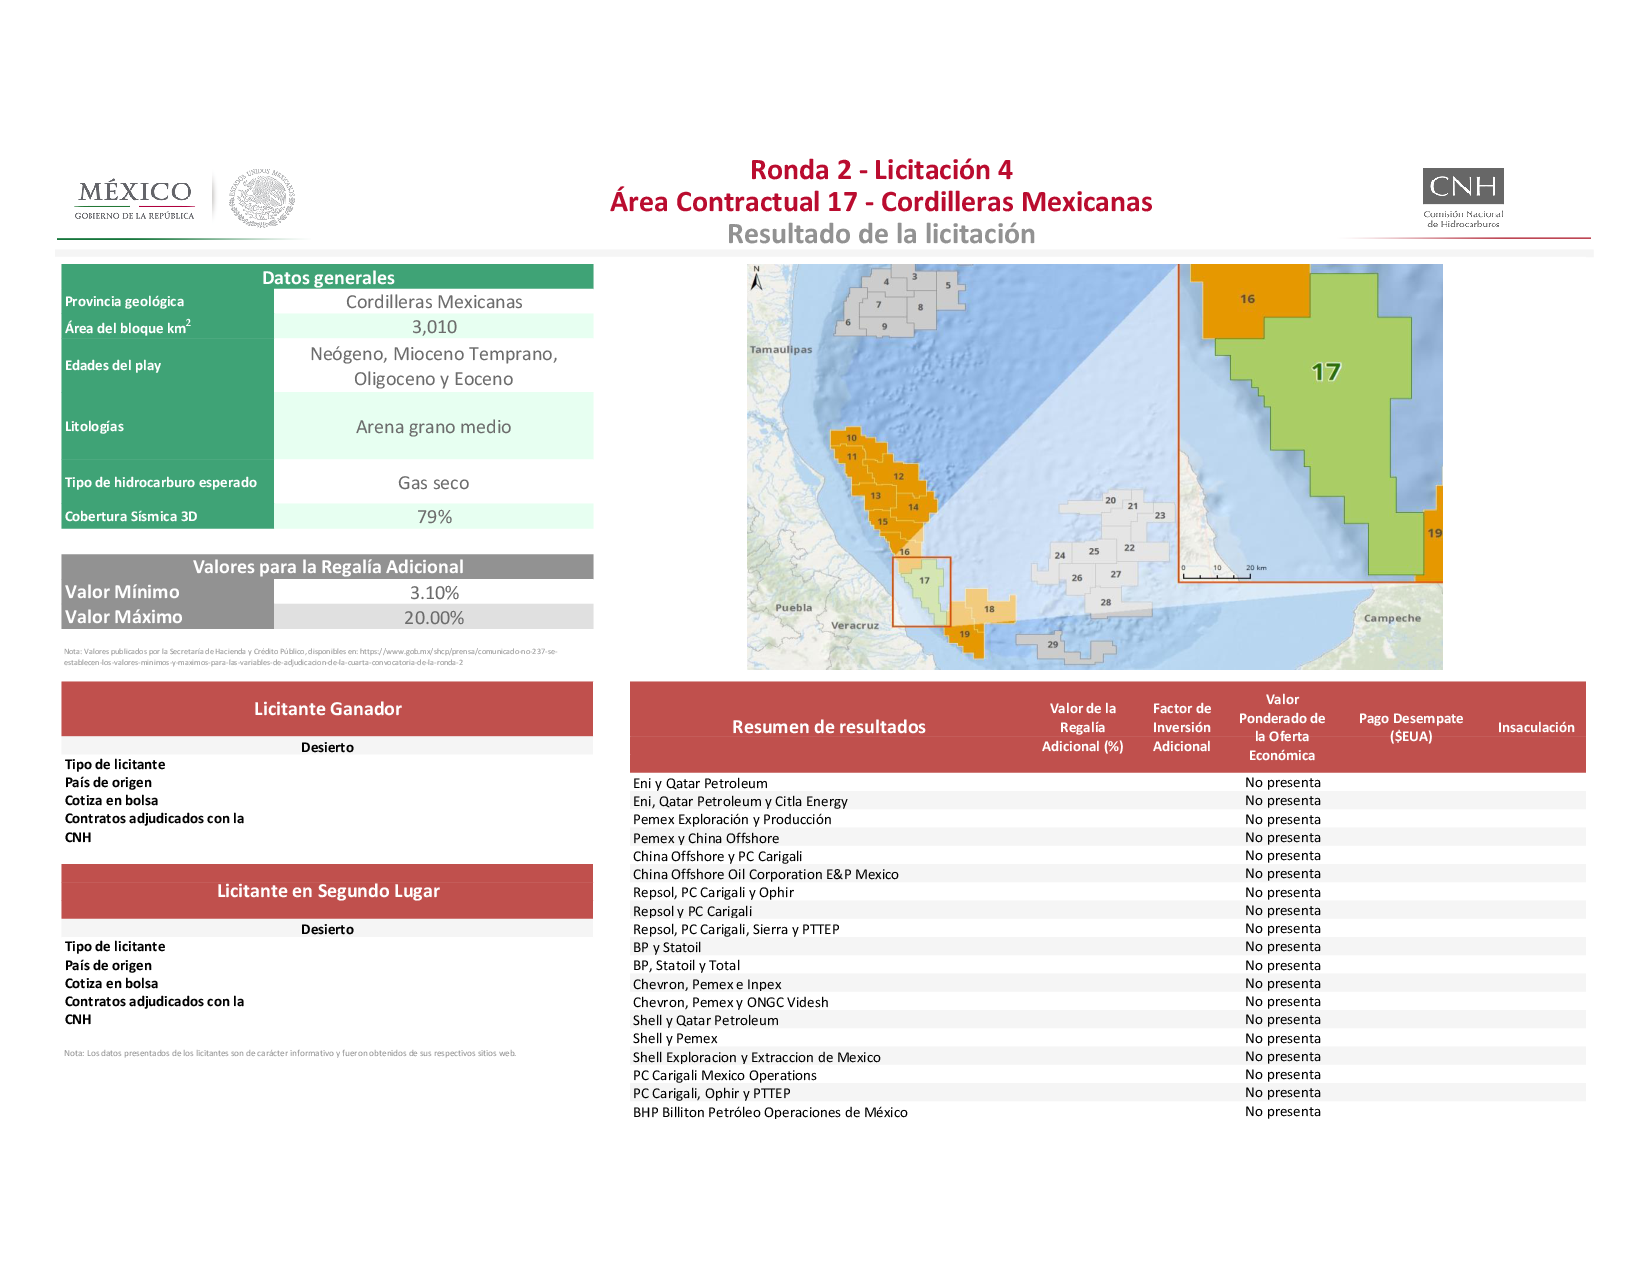Click the 'Valor de la Regalía Adicional (%)' column header

pos(1083,727)
